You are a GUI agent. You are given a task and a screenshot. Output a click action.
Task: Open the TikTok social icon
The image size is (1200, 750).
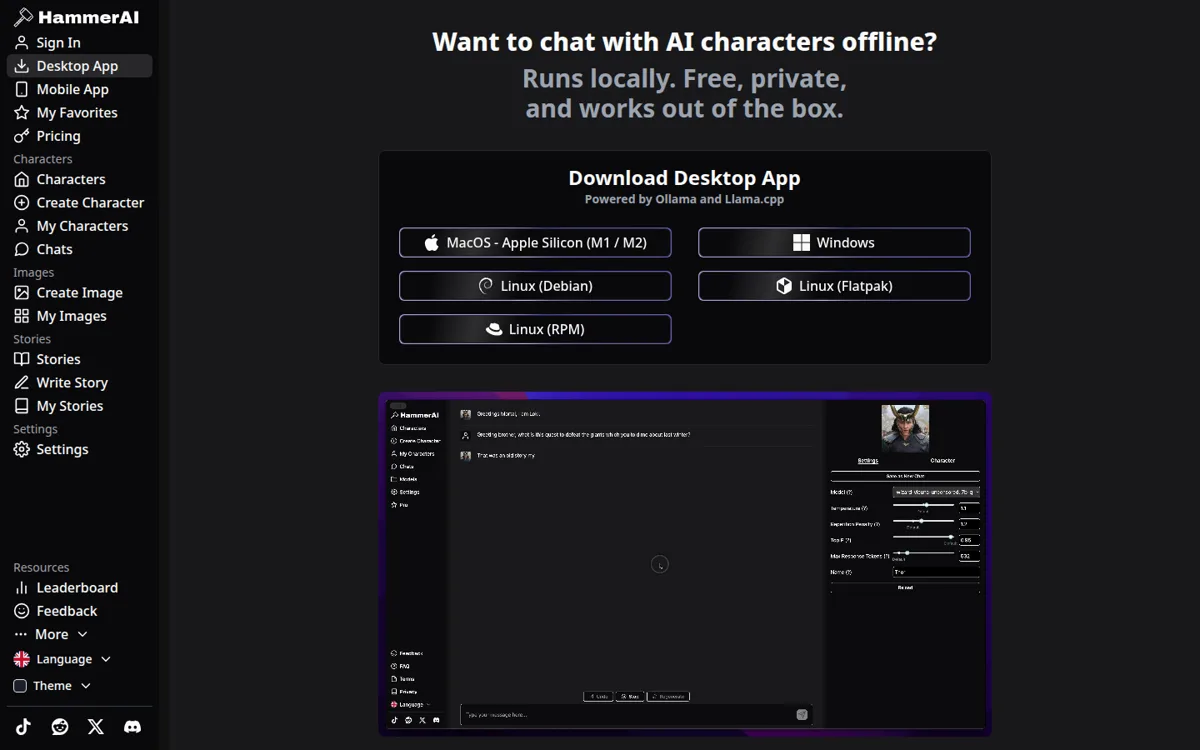pyautogui.click(x=23, y=727)
